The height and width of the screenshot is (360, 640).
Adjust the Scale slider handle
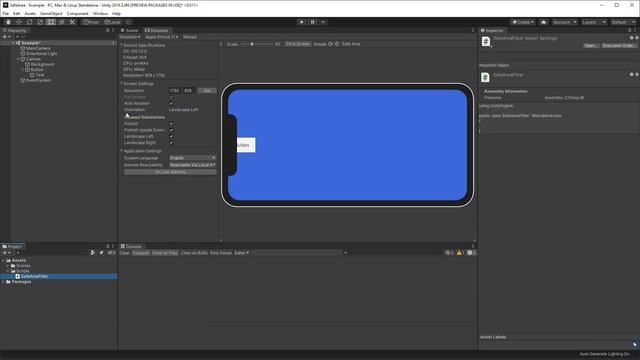252,44
